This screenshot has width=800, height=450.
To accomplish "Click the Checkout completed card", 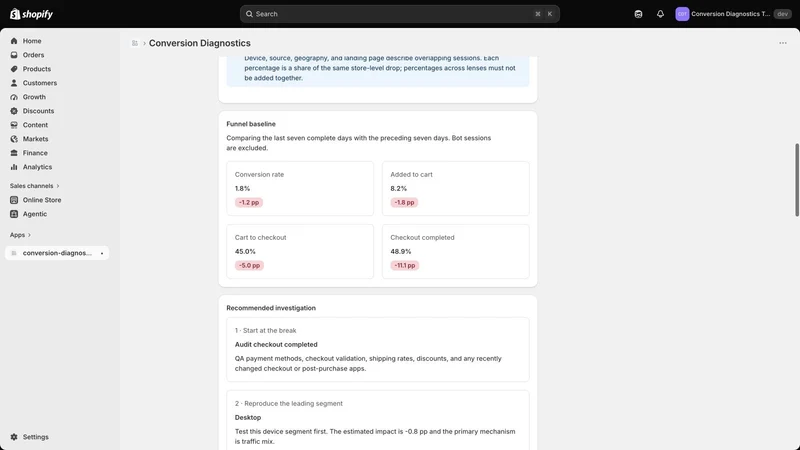I will [x=456, y=252].
